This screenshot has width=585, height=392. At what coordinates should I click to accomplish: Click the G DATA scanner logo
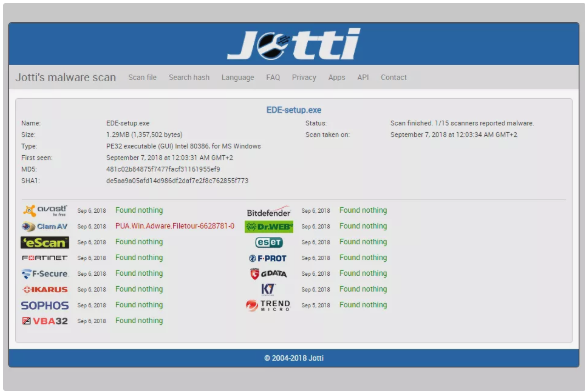pos(269,274)
